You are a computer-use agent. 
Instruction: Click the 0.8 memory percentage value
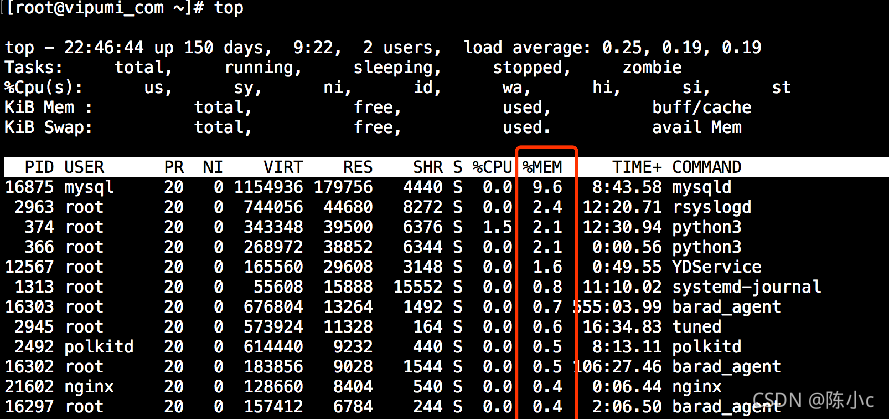547,287
